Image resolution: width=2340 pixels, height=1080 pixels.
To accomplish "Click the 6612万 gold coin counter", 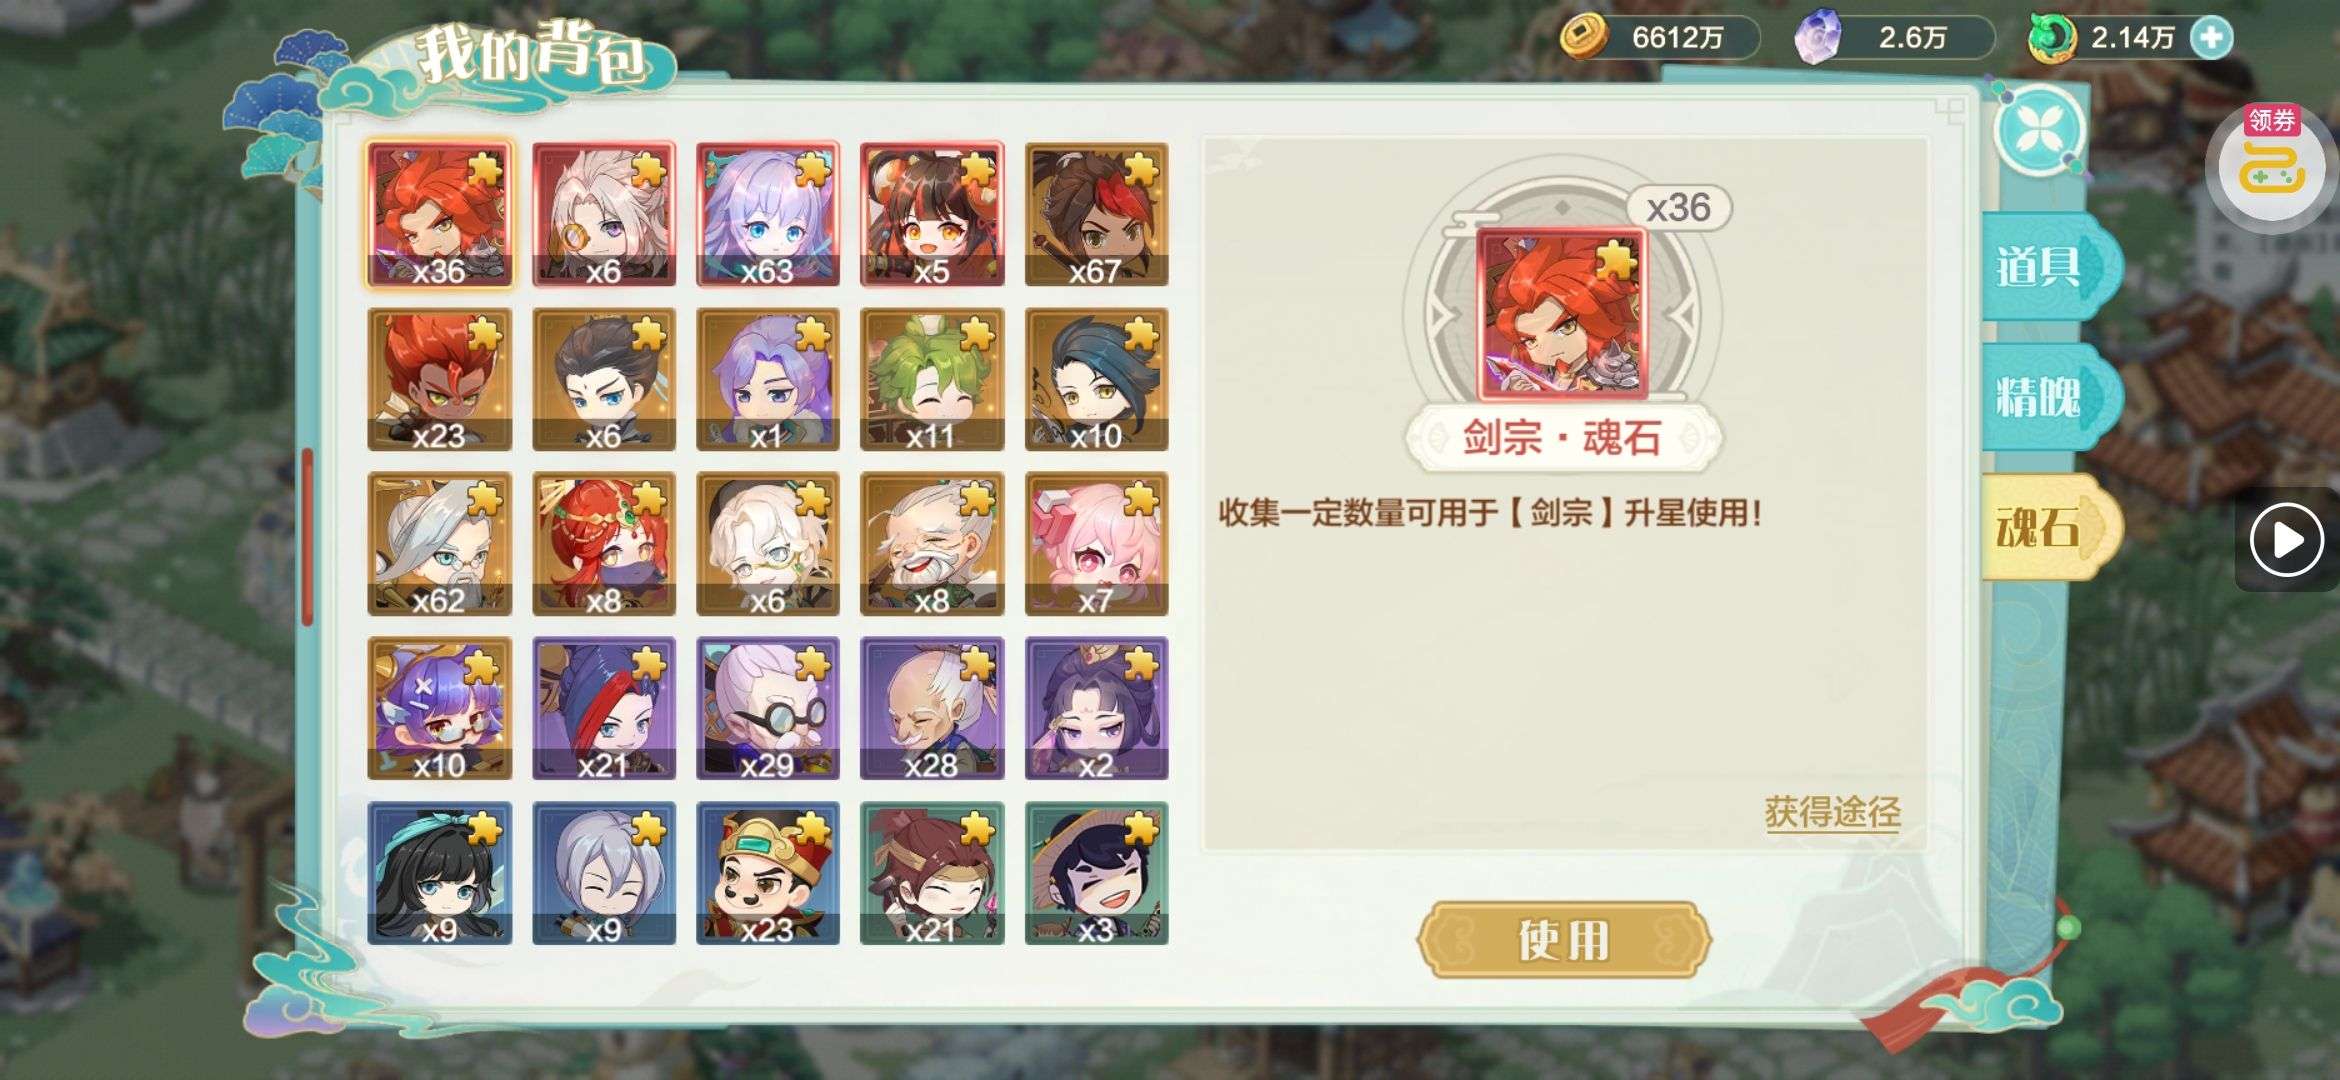I will (x=1660, y=38).
